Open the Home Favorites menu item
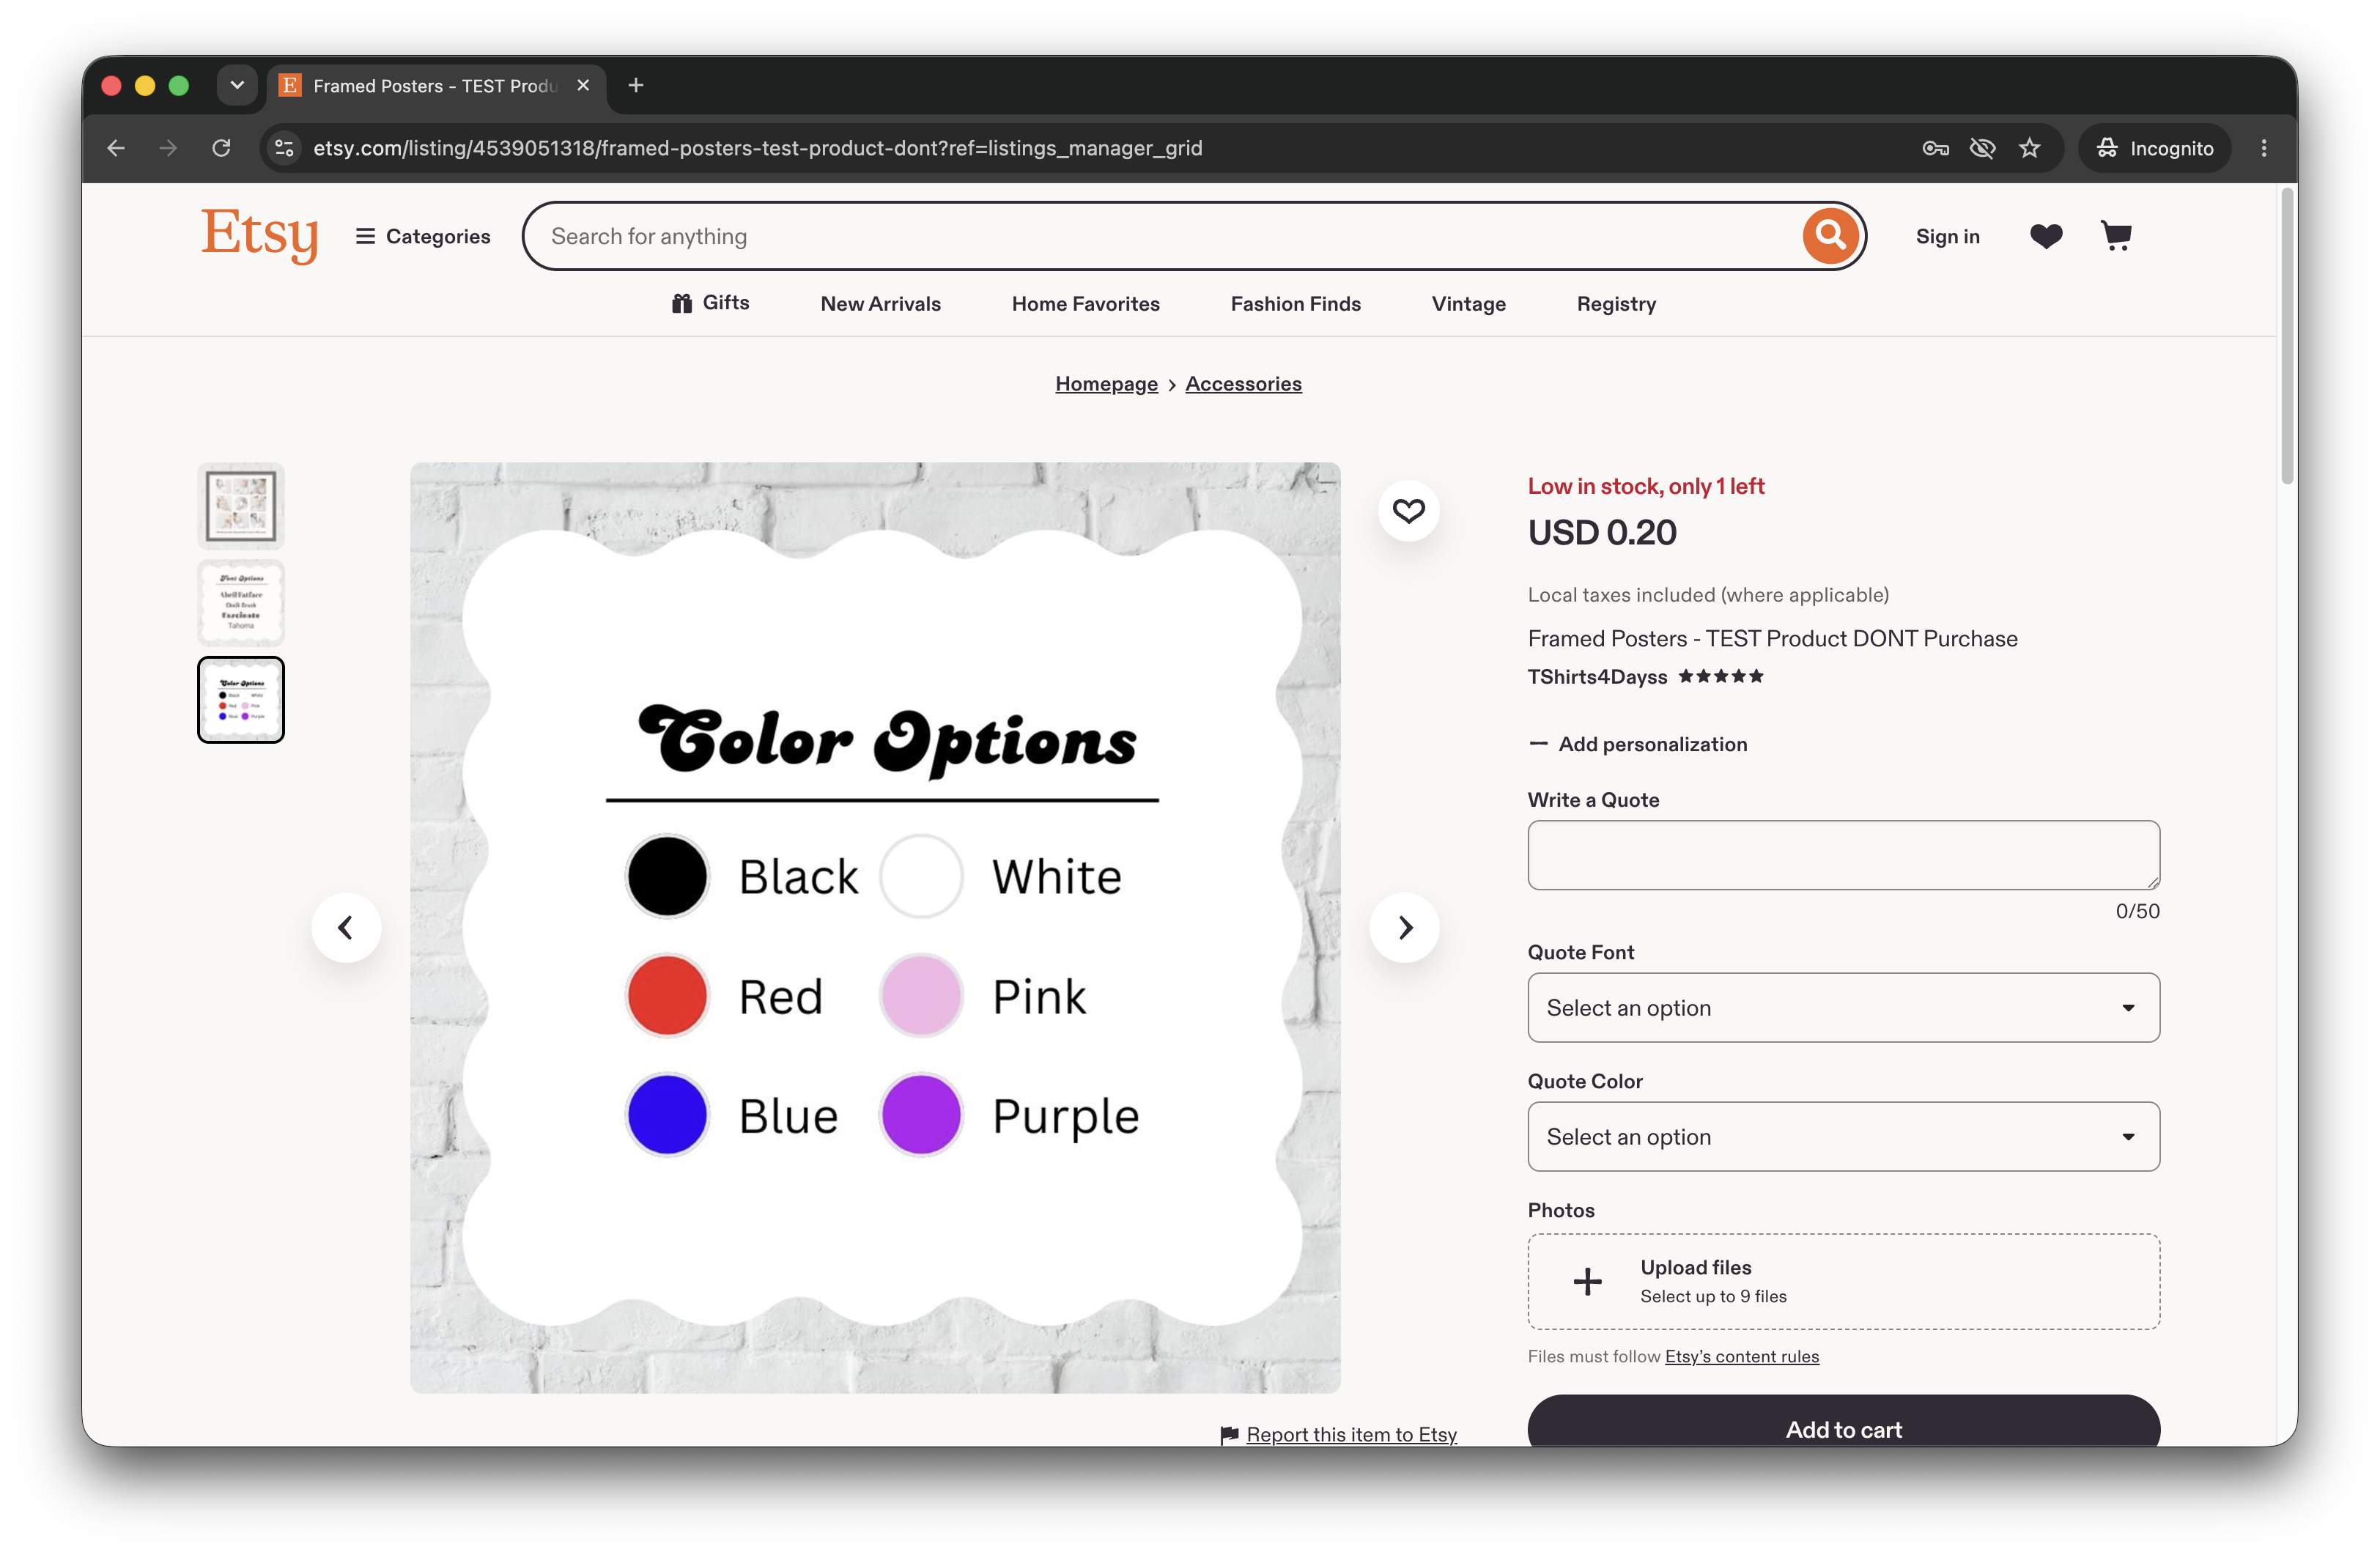 click(1085, 303)
